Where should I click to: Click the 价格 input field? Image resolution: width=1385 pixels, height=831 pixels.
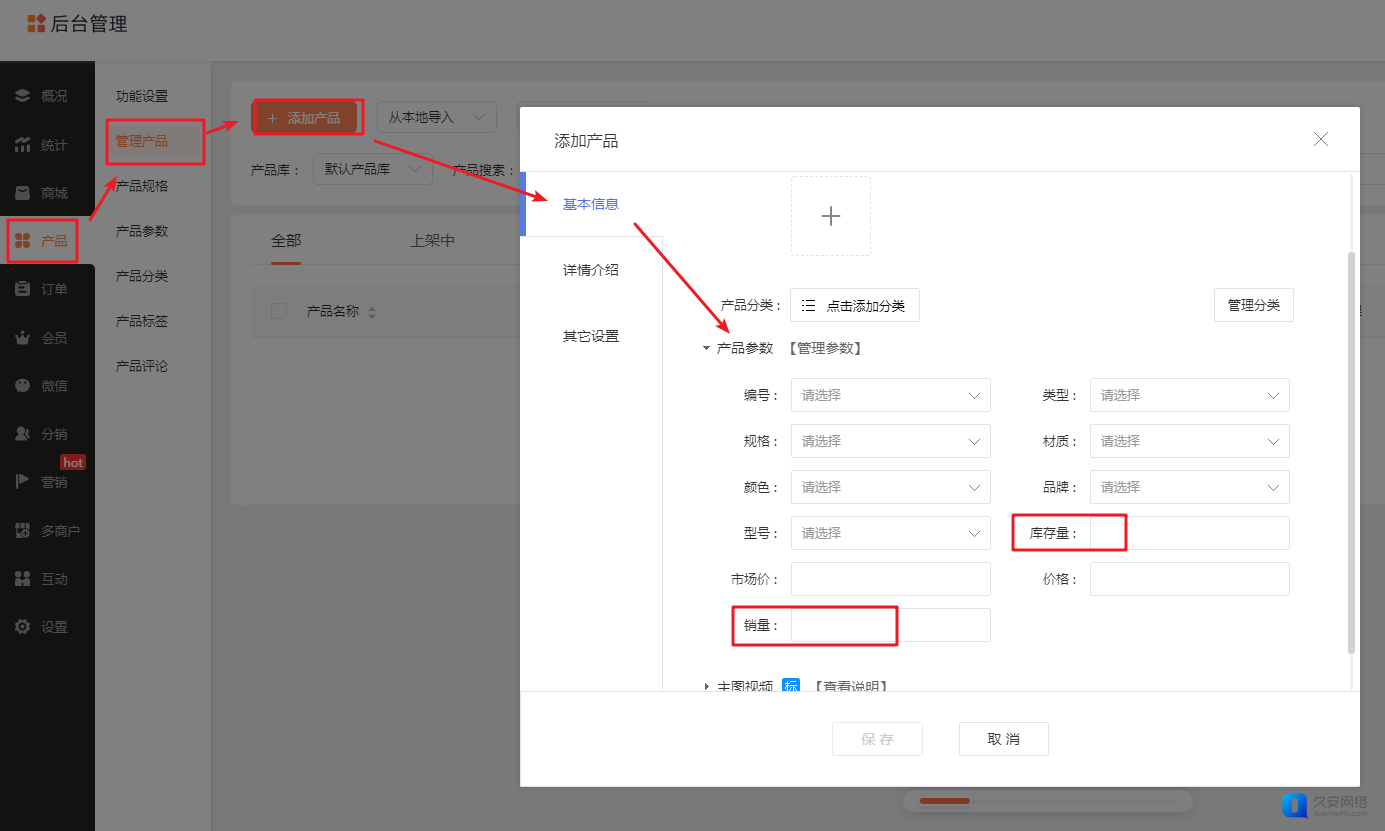1189,579
